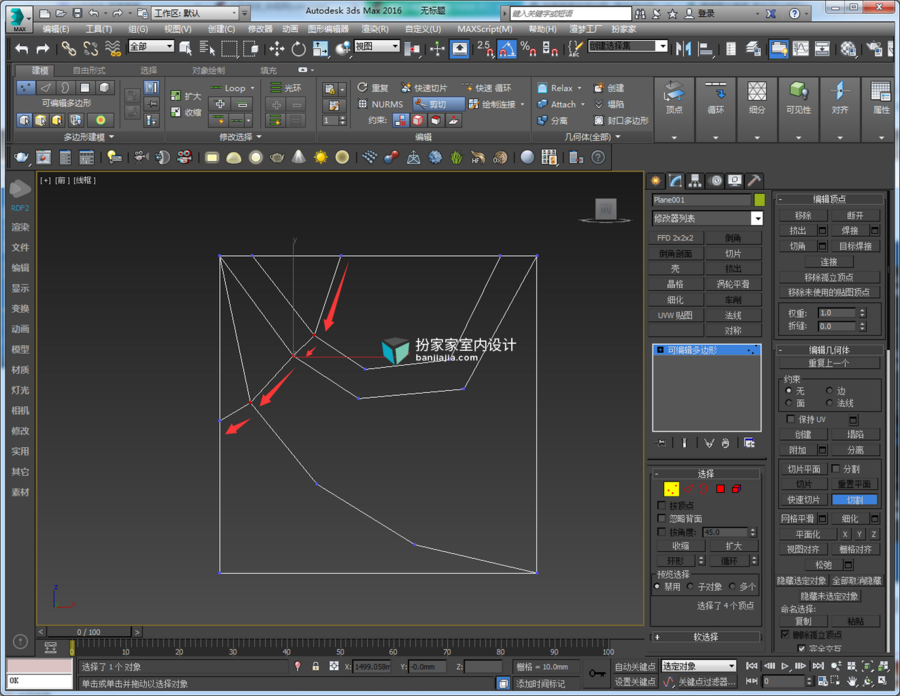Click the selection lock icon in status bar

pyautogui.click(x=315, y=666)
